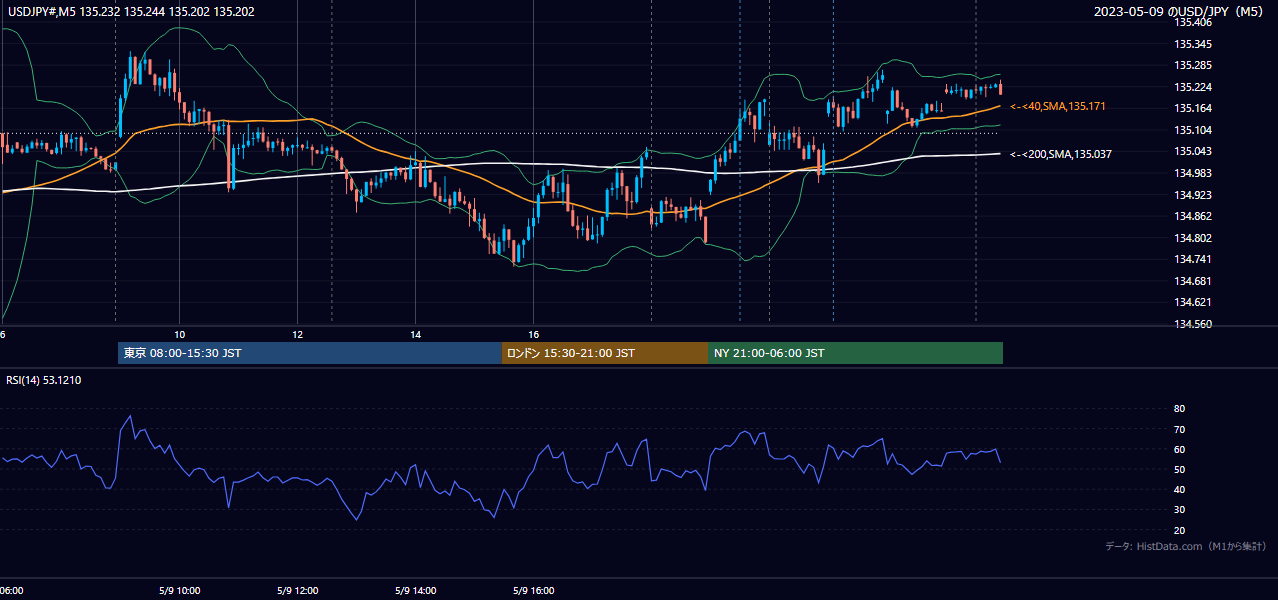Click price axis value 135.345
The width and height of the screenshot is (1278, 600).
[x=1193, y=45]
